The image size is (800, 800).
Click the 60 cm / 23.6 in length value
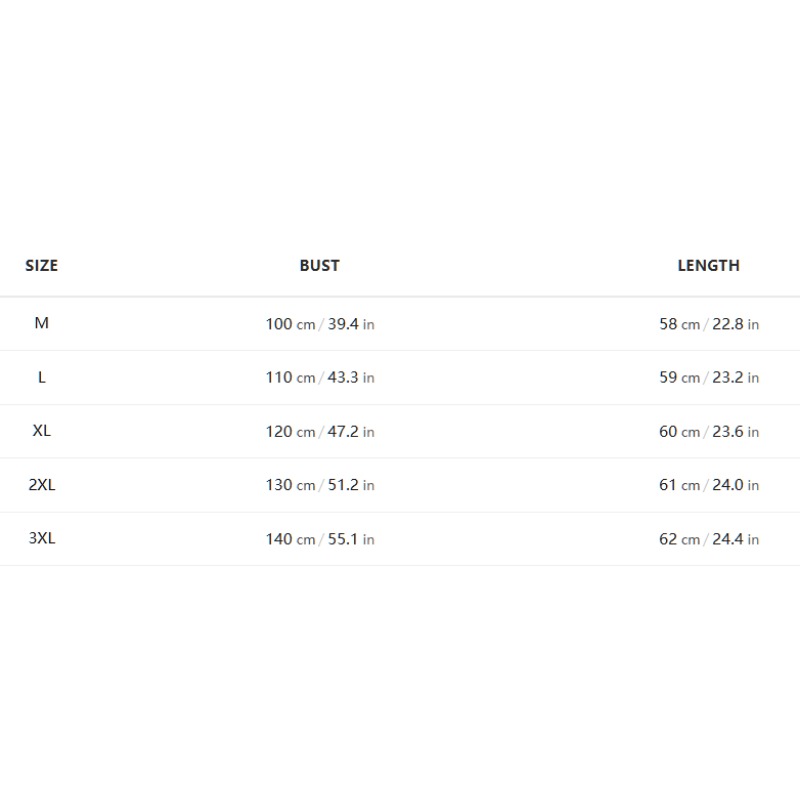709,432
